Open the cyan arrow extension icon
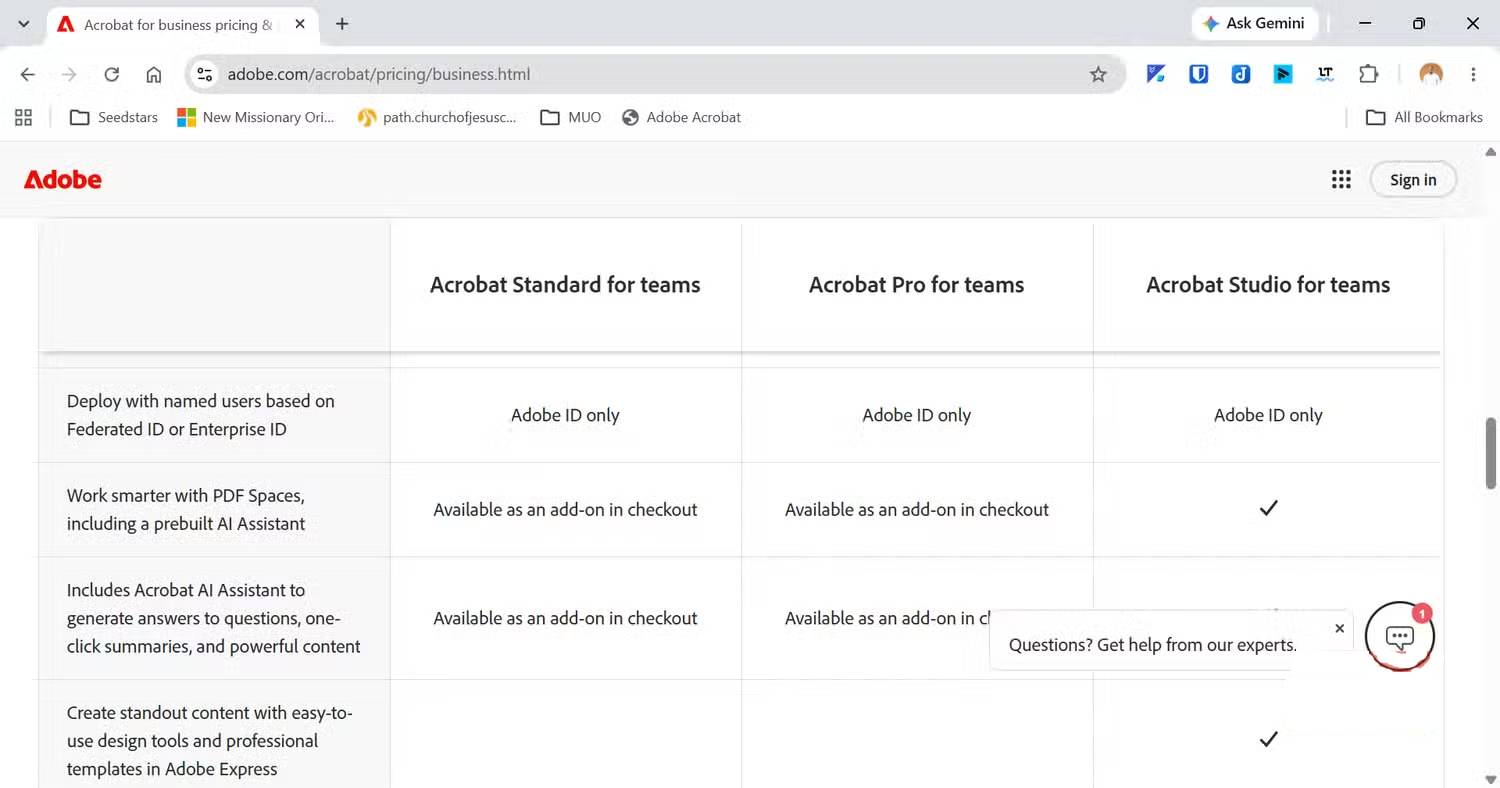The image size is (1500, 788). (1283, 74)
